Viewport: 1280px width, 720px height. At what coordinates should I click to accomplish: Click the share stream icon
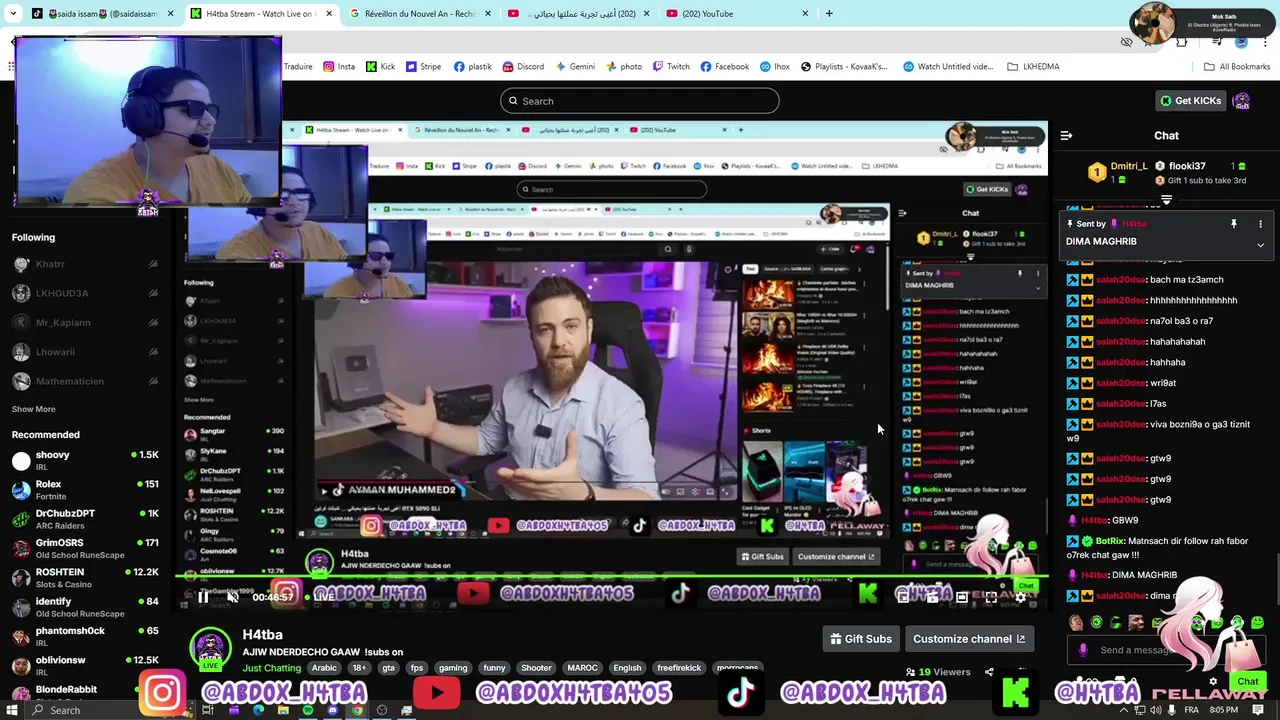coord(989,672)
